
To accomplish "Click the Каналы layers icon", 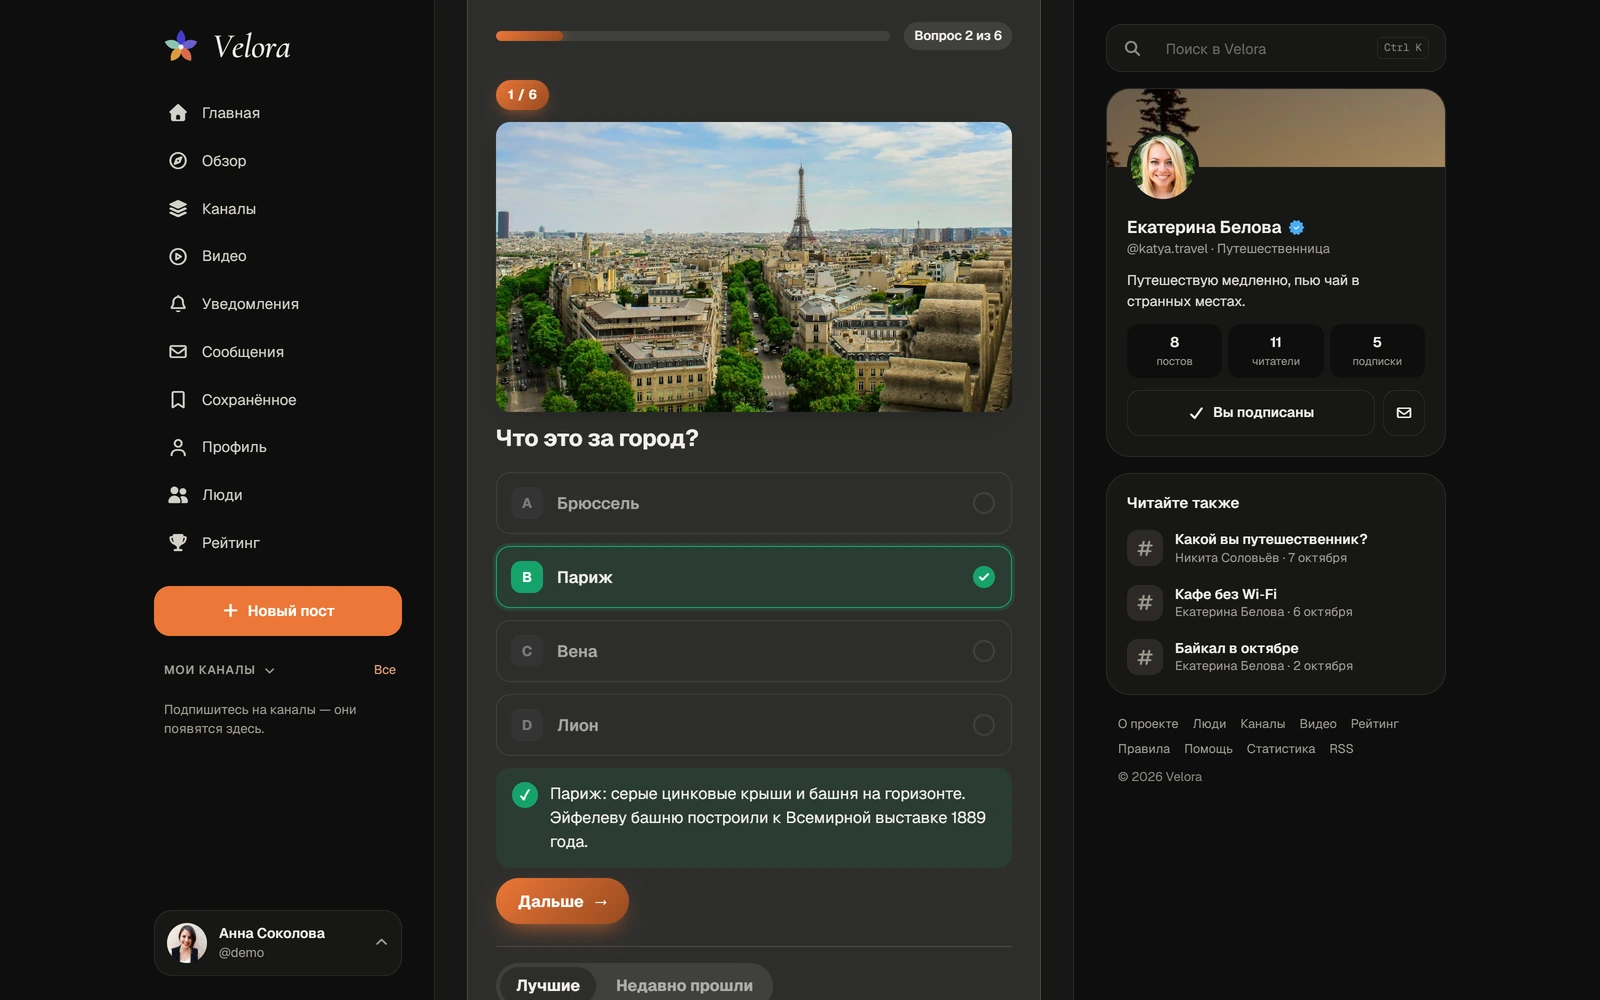I will coord(178,209).
